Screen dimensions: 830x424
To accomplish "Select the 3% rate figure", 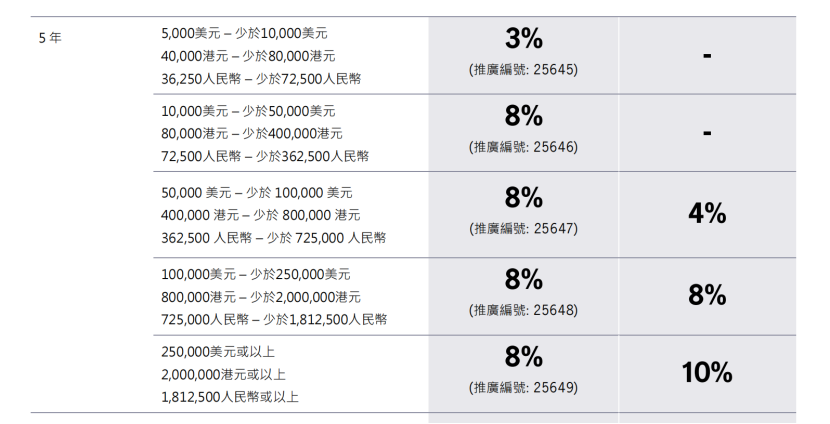I will pyautogui.click(x=523, y=39).
